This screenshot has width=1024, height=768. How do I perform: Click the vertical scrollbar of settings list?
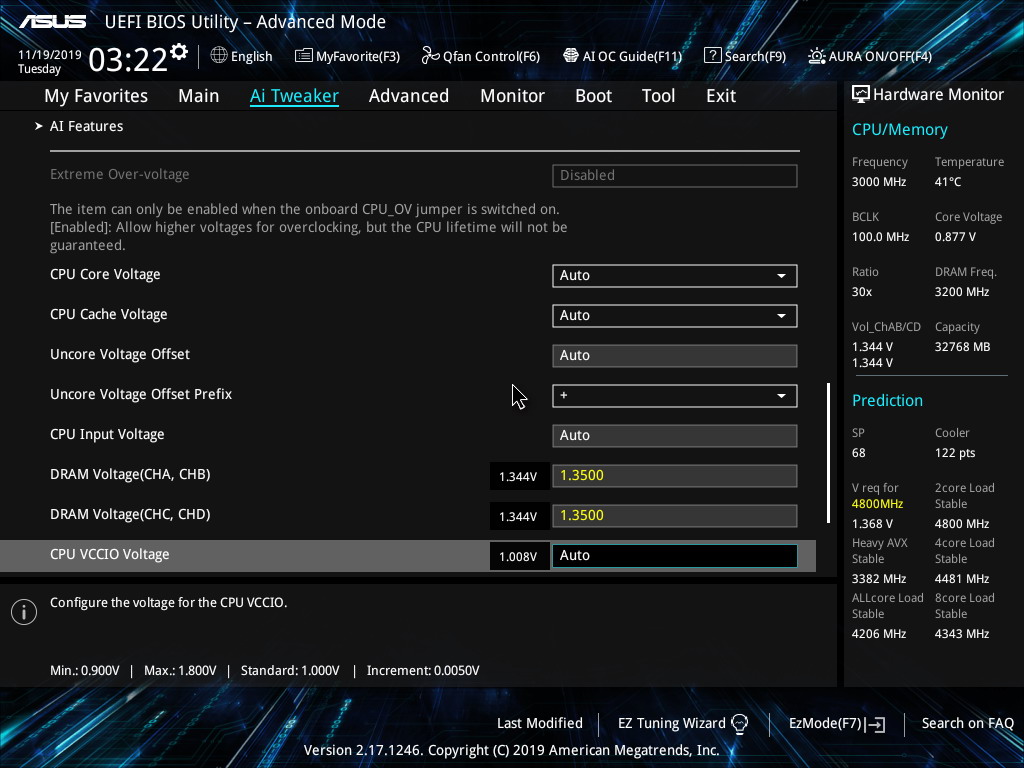pos(828,453)
